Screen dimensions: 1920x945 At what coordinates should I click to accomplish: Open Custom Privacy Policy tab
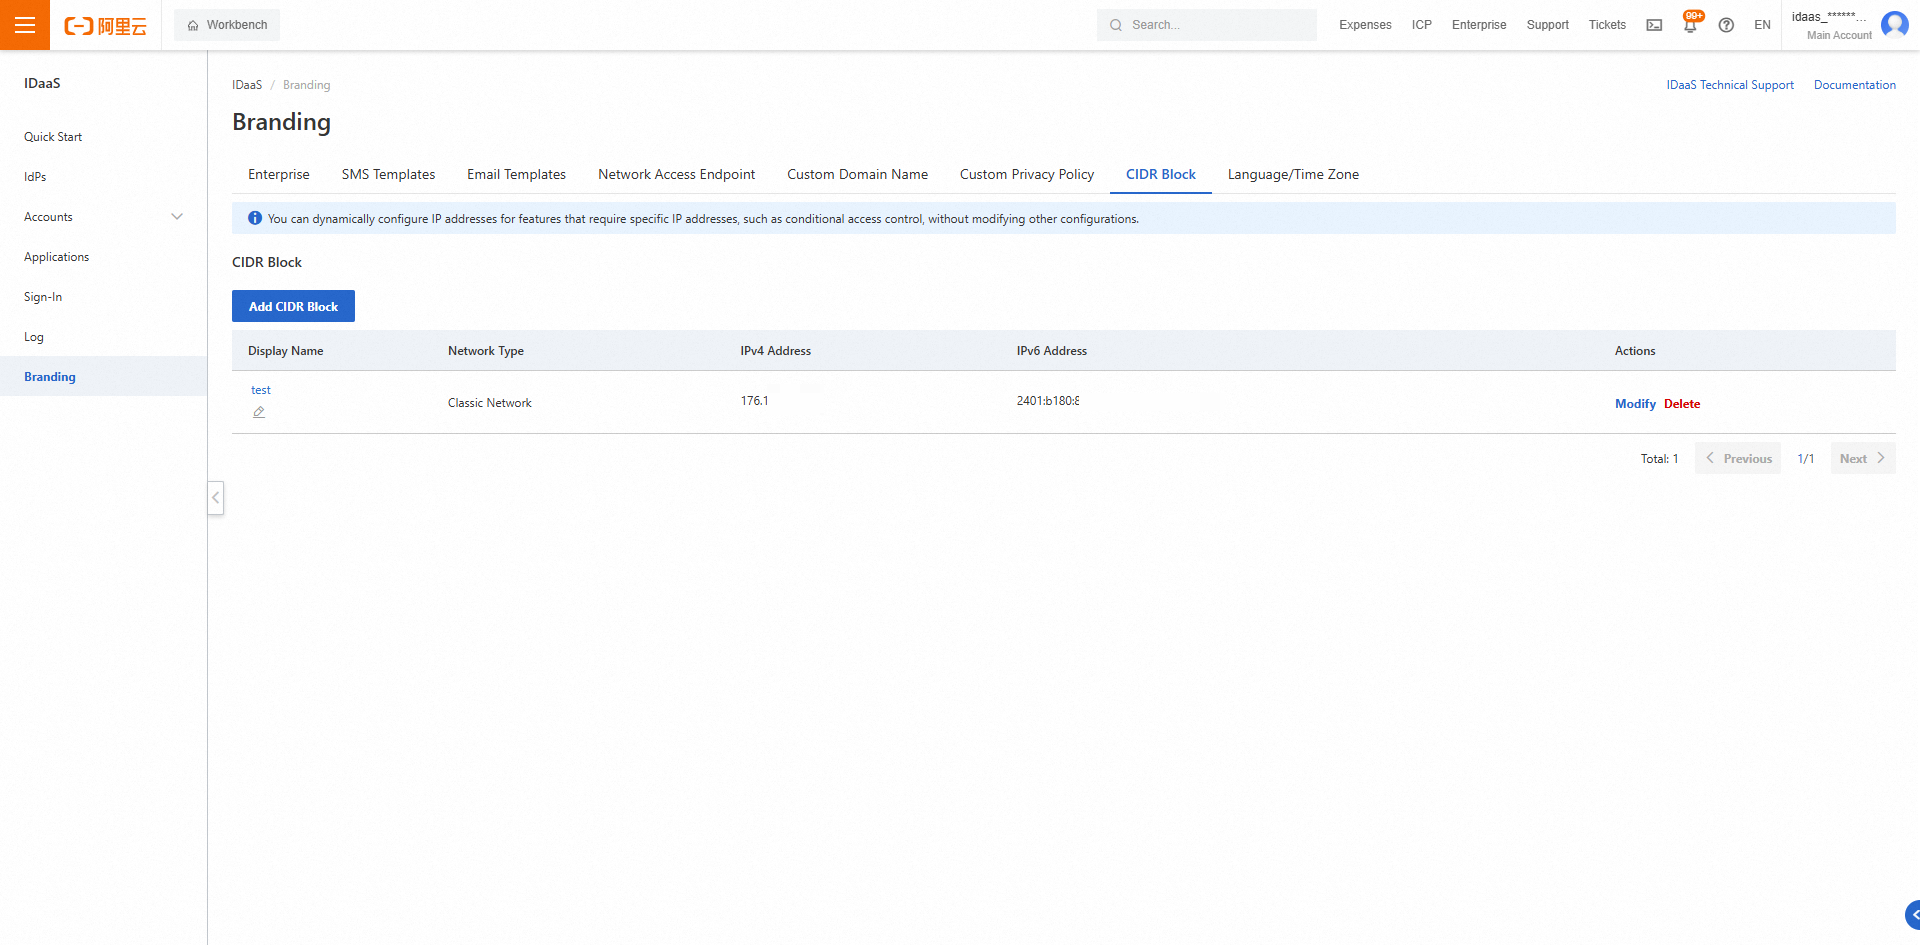(x=1027, y=174)
